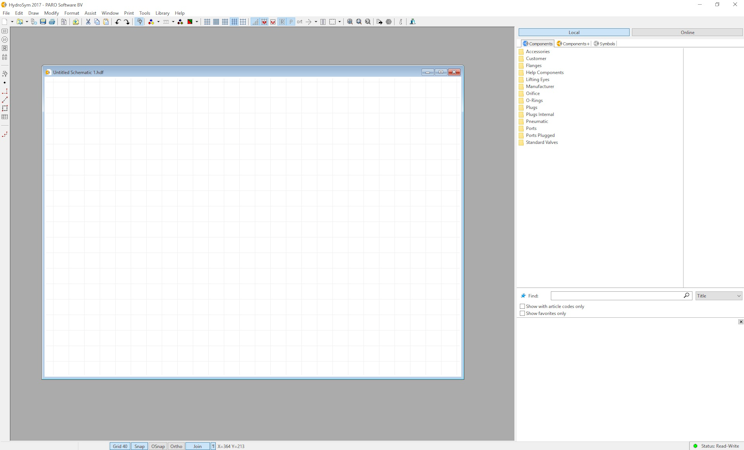Click the Paste clipboard icon
The image size is (744, 450).
click(x=106, y=22)
